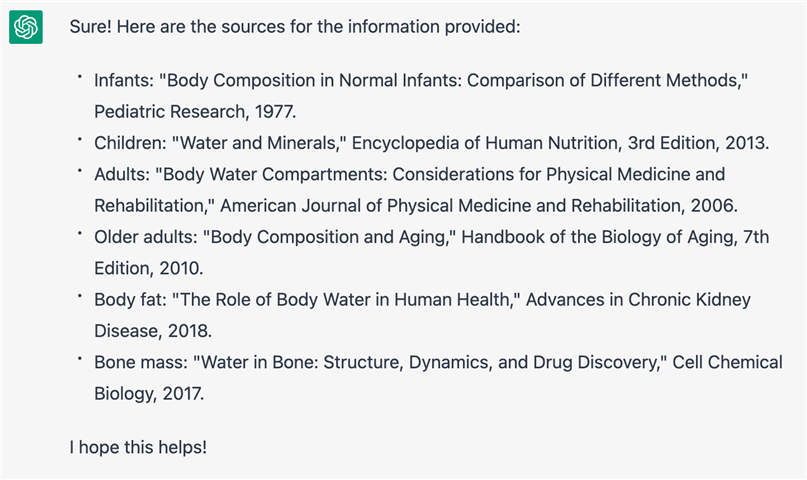Click the closing "I hope this helps!" text
The height and width of the screenshot is (480, 807).
138,447
